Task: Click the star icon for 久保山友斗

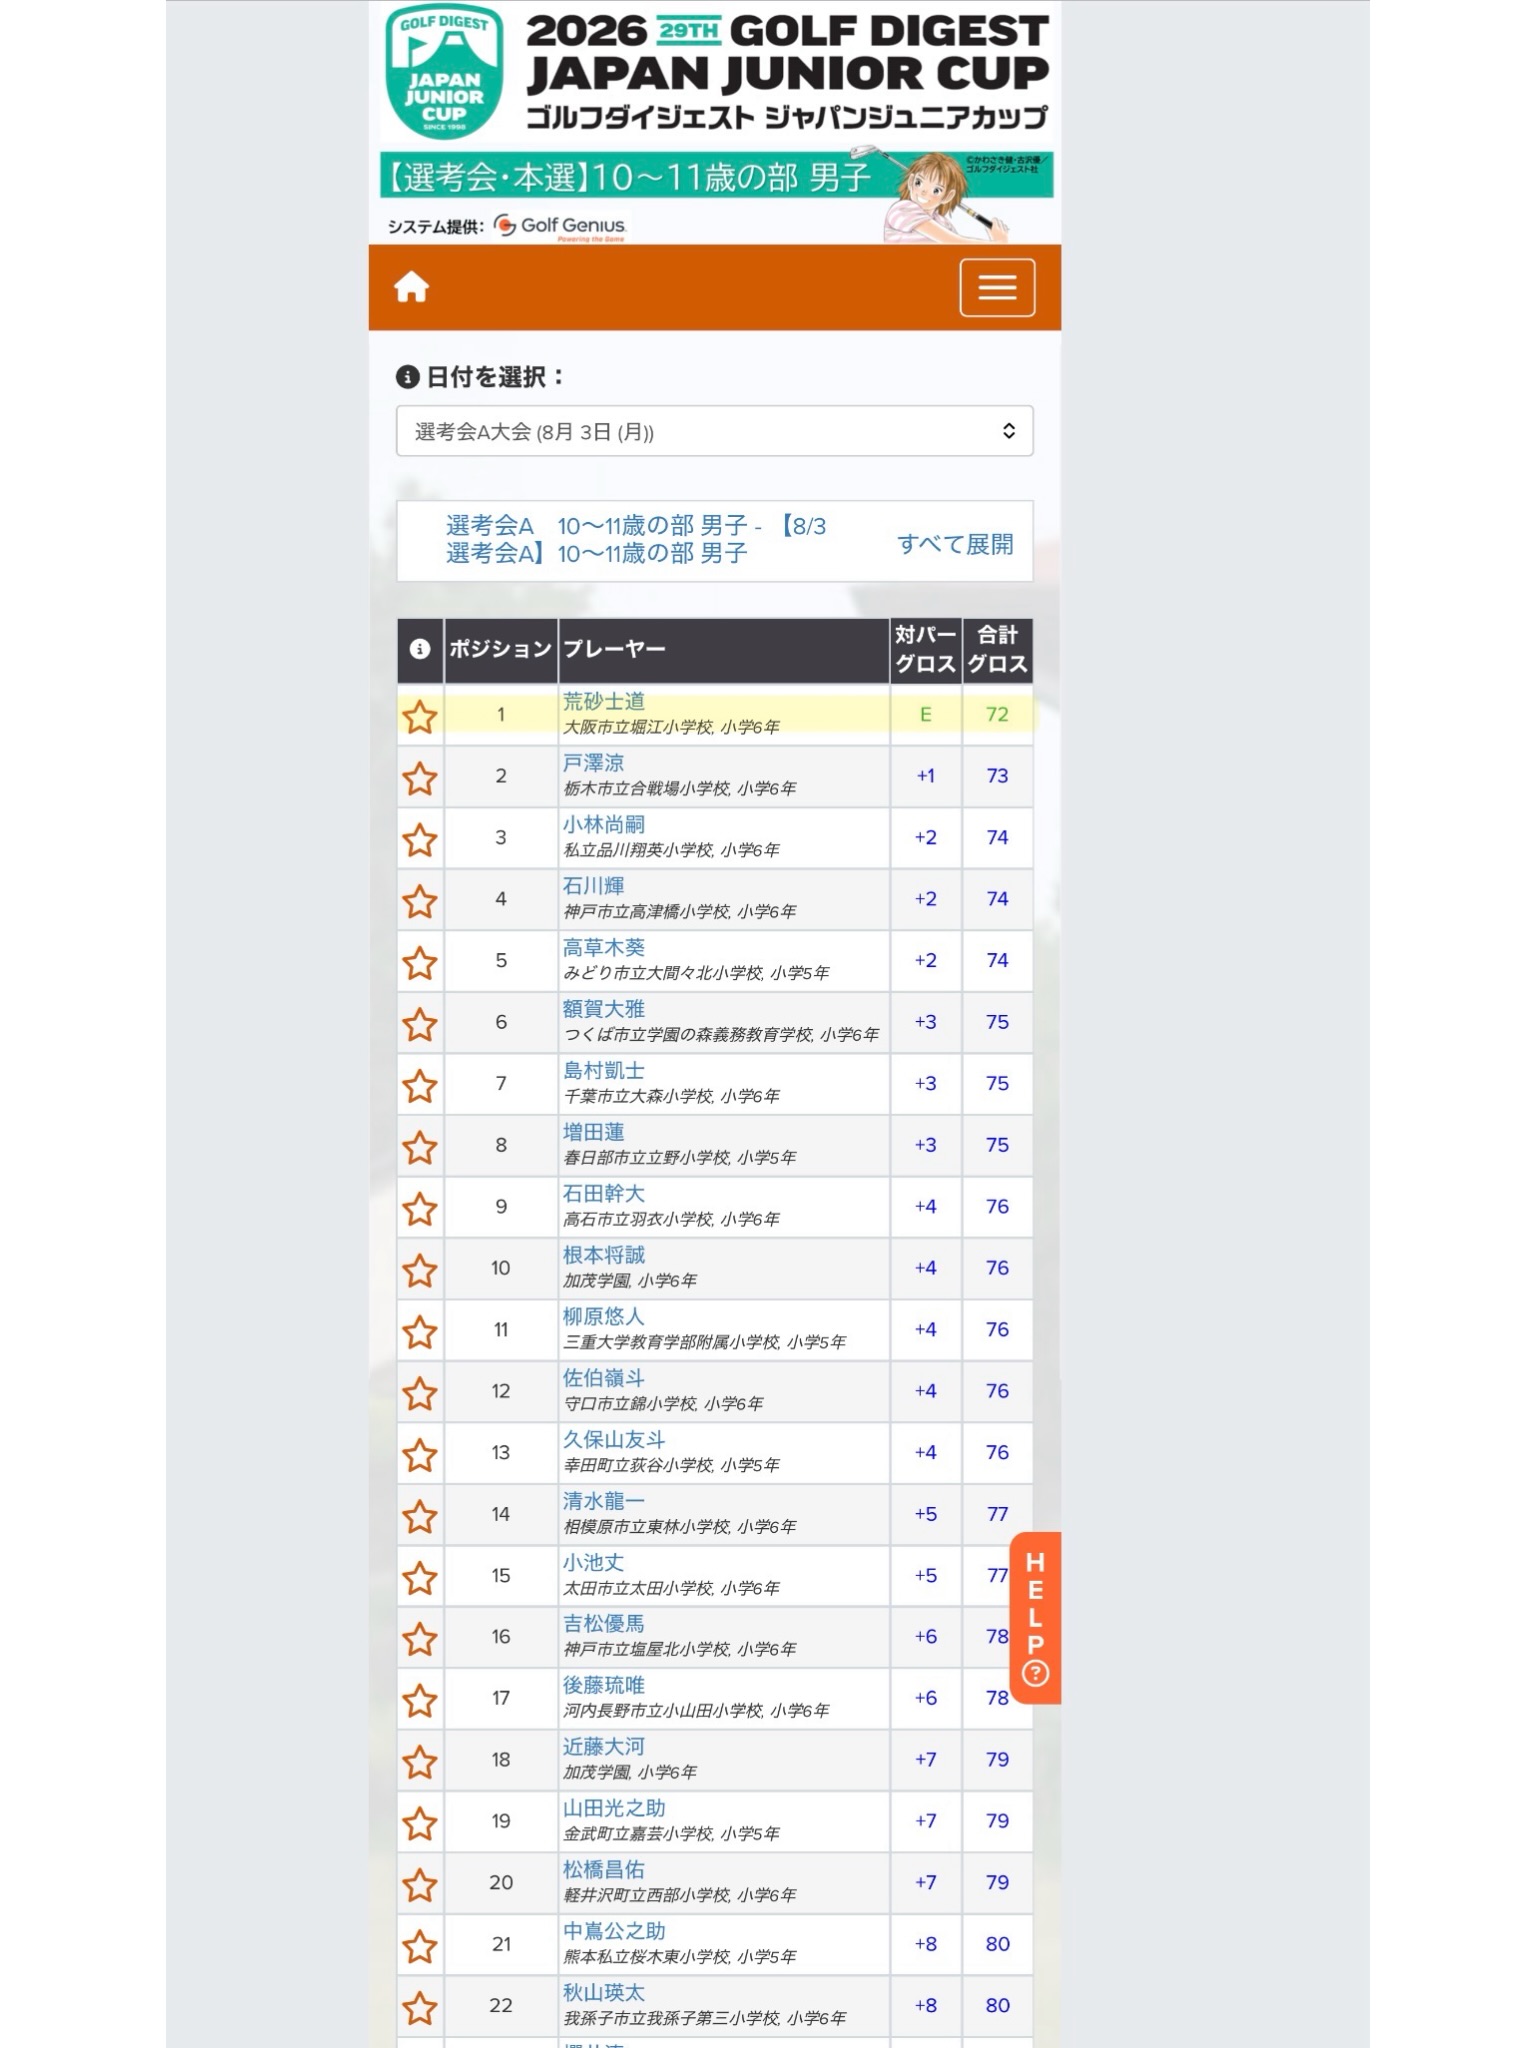Action: click(x=420, y=1454)
